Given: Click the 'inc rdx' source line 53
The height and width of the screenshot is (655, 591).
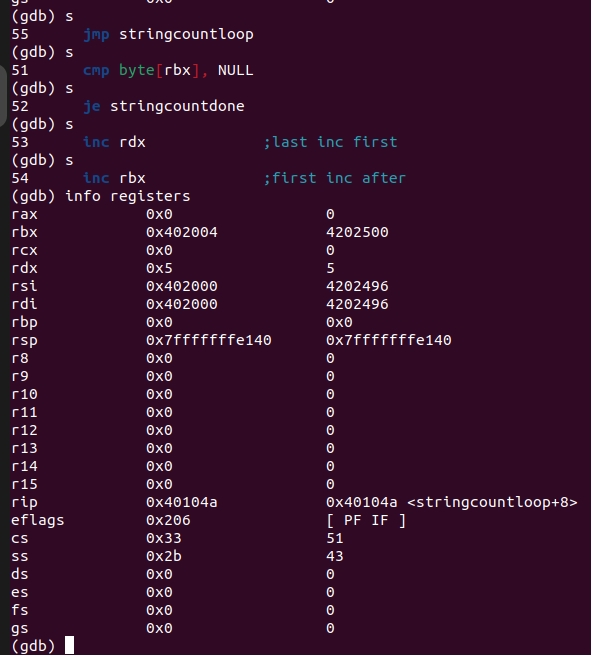Looking at the screenshot, I should [114, 142].
